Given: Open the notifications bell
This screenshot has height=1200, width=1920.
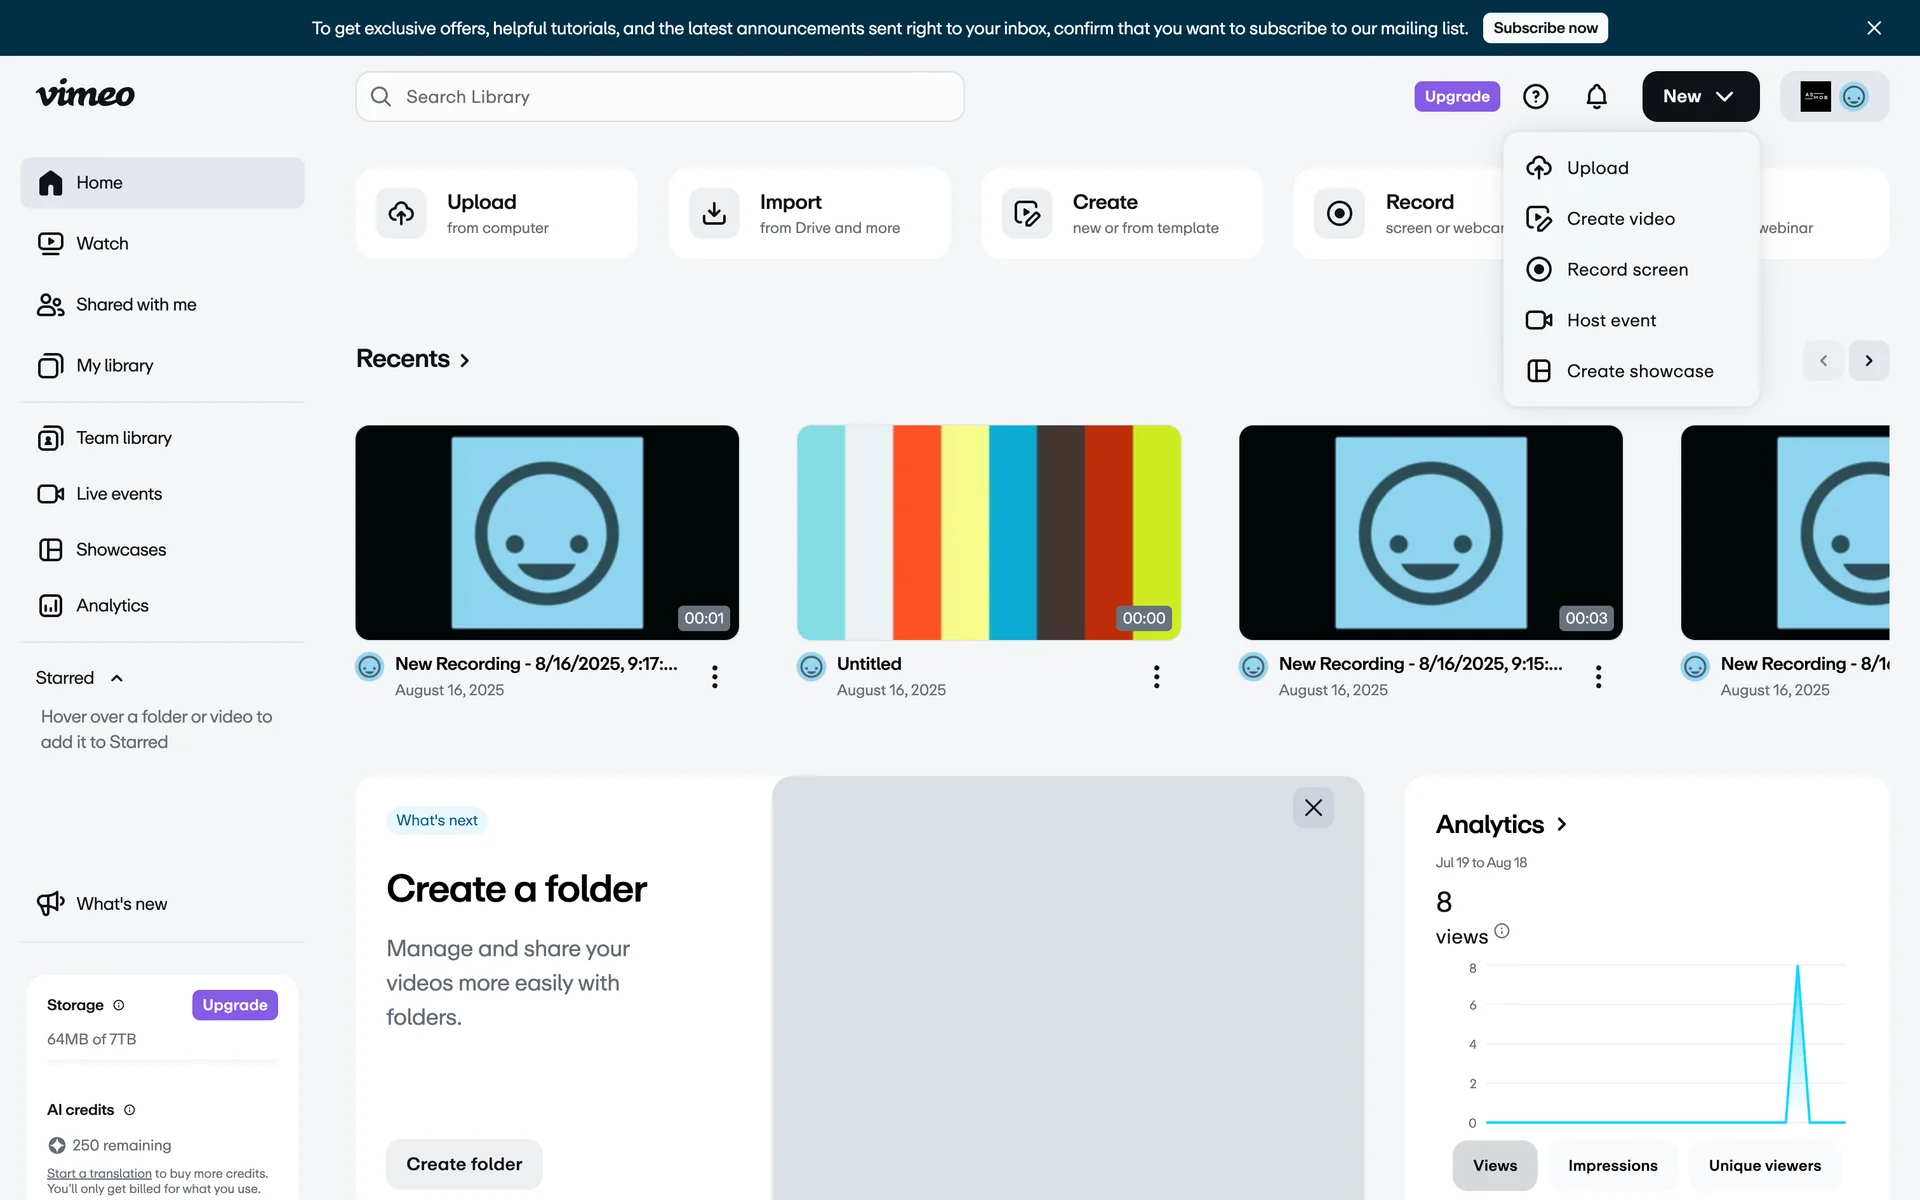Looking at the screenshot, I should coord(1596,96).
